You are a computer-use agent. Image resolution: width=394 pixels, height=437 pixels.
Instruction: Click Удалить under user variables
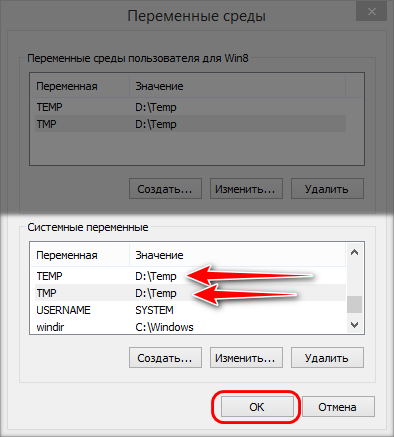point(327,189)
